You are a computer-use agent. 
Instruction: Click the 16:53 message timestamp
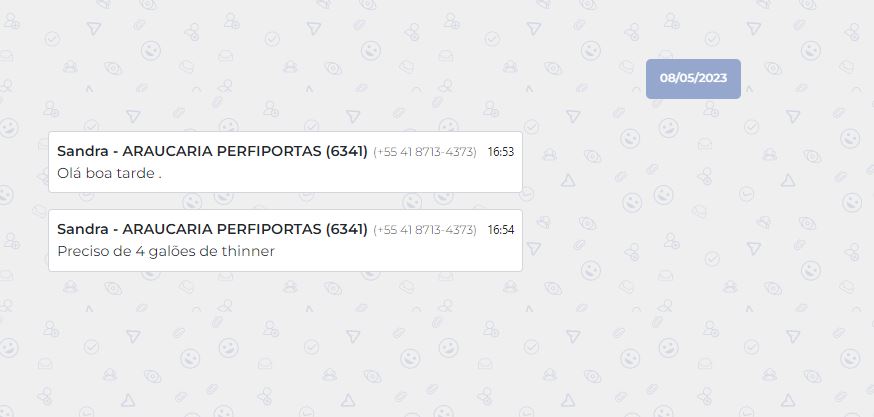tap(500, 152)
